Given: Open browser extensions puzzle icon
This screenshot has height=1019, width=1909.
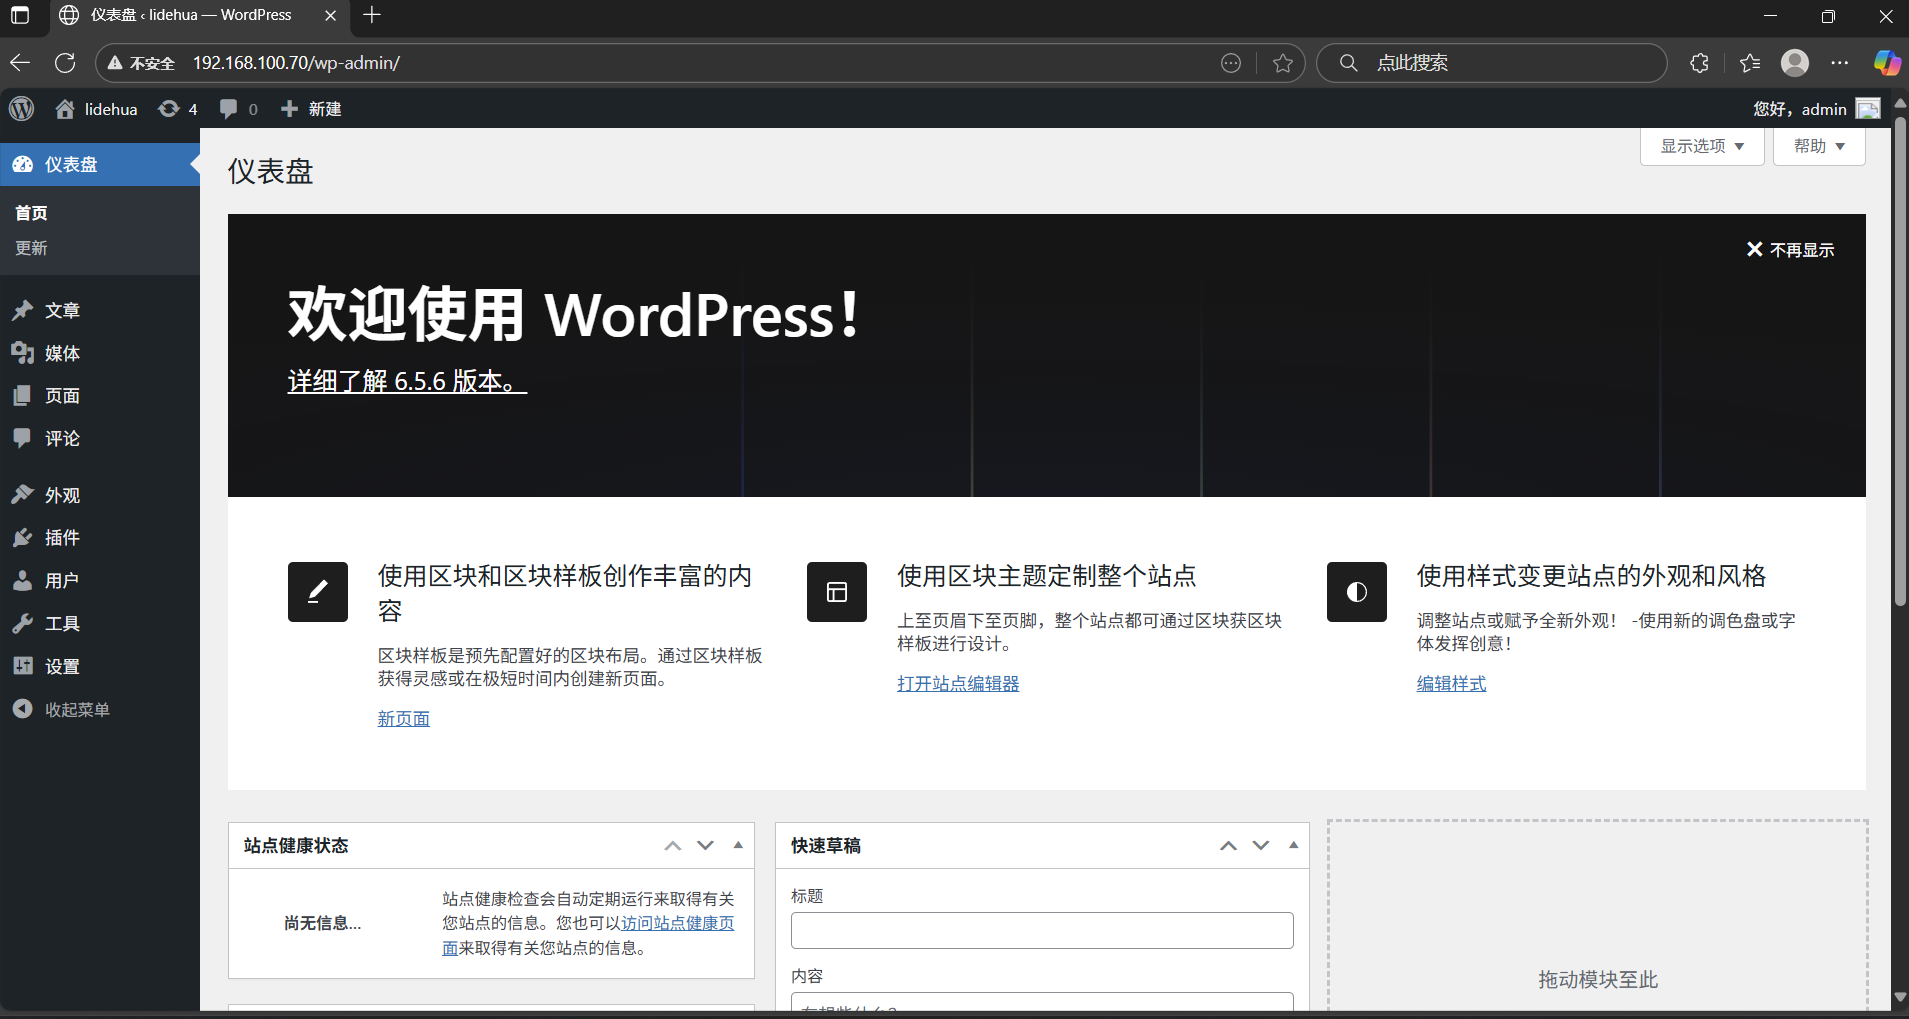Looking at the screenshot, I should 1699,63.
